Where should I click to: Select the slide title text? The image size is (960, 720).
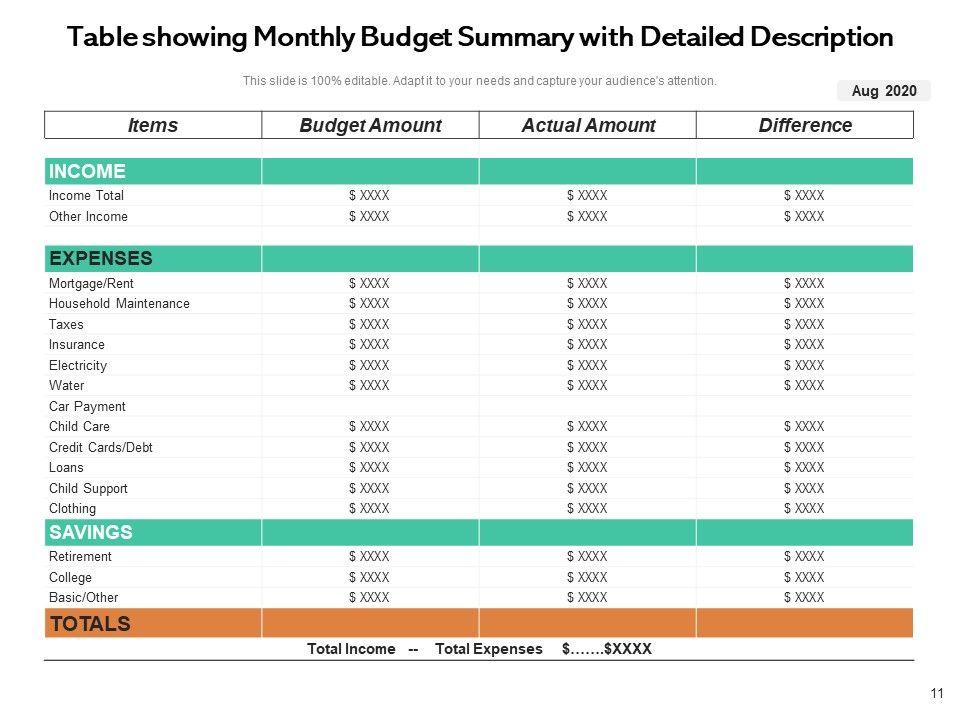pos(479,37)
